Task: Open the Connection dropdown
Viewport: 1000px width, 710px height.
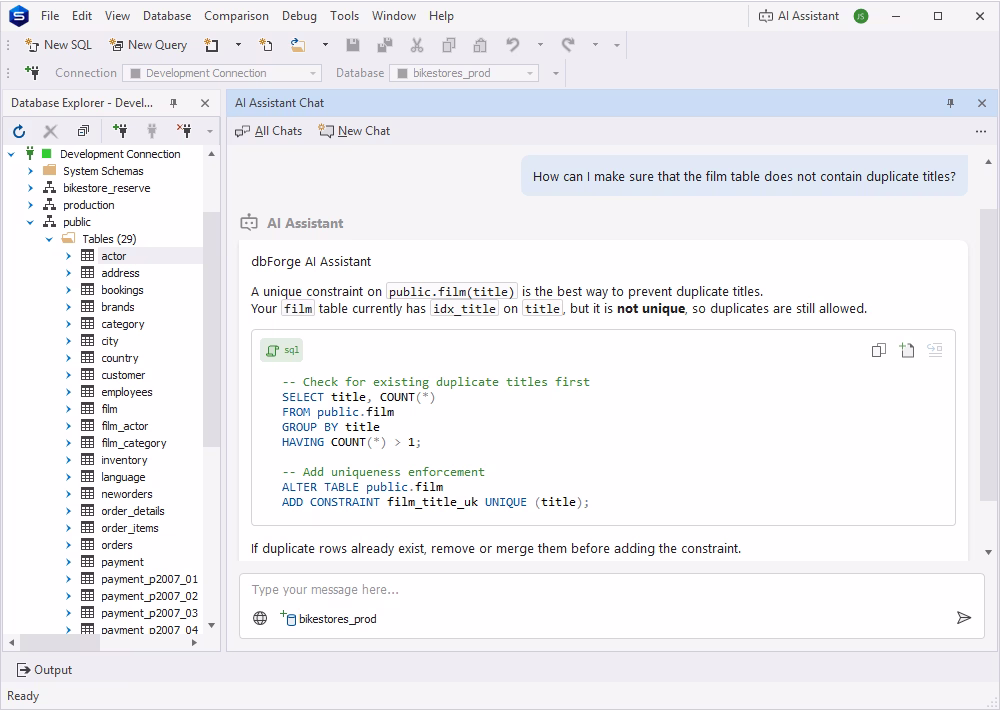Action: [312, 73]
